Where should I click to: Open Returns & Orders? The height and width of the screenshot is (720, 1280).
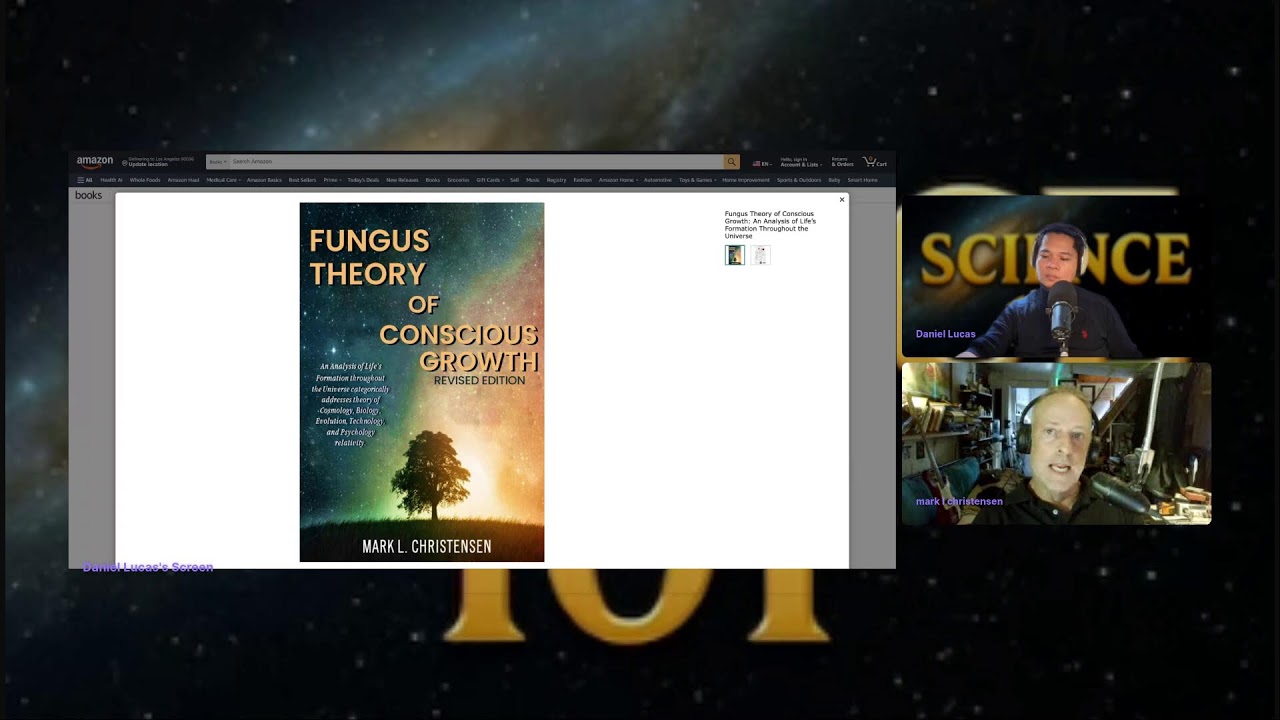(842, 161)
